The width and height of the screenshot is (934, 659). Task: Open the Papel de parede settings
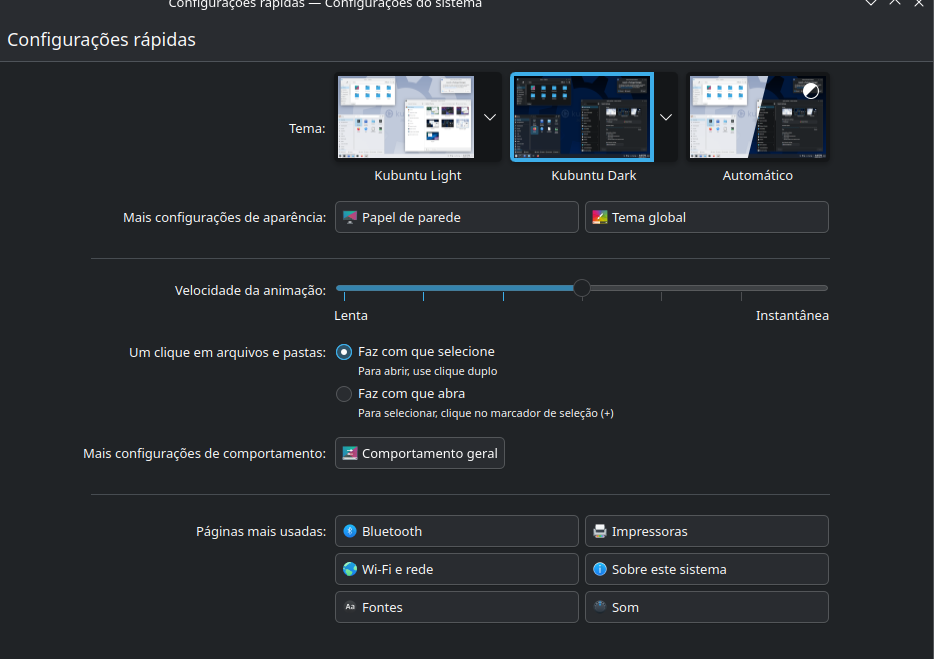[456, 217]
